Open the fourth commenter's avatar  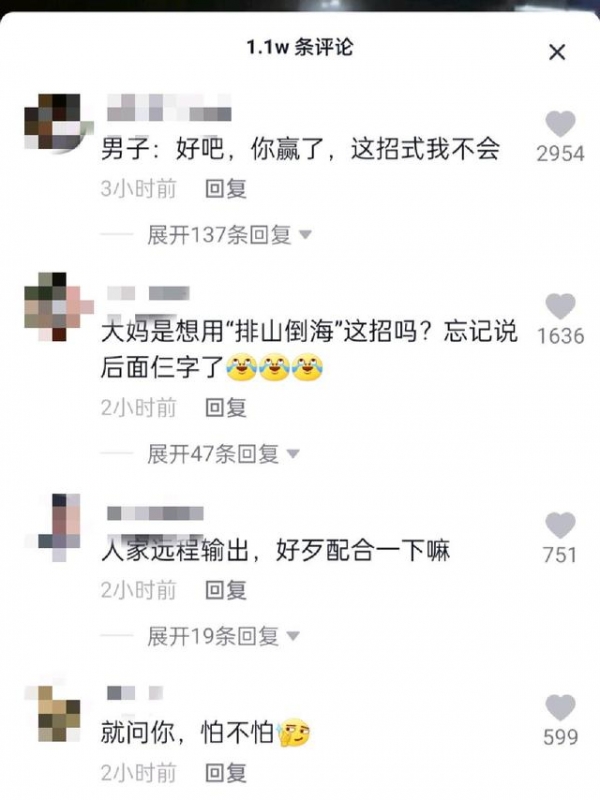click(x=53, y=713)
